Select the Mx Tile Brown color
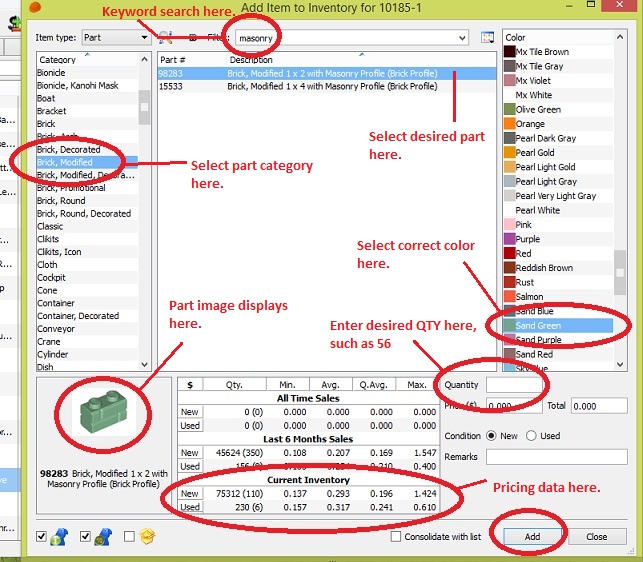 pos(558,52)
